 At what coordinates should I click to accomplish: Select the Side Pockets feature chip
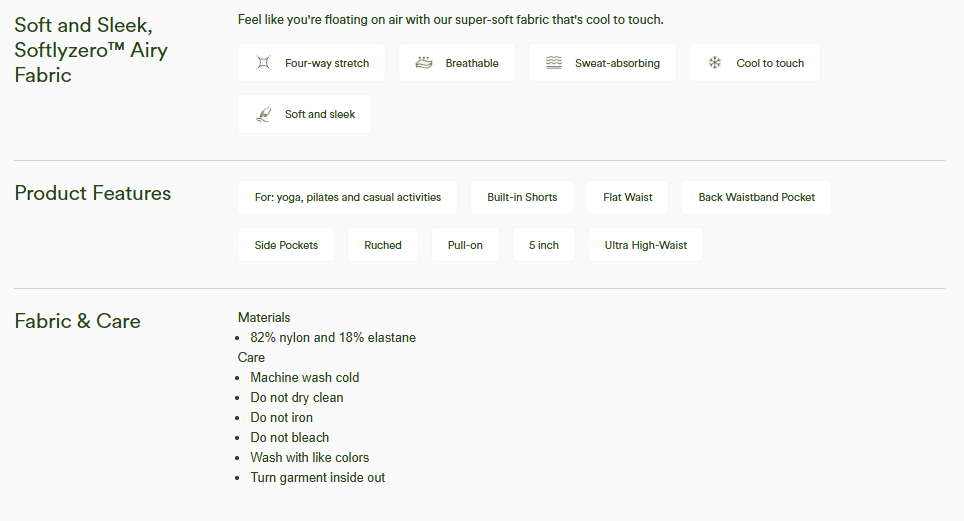click(286, 245)
